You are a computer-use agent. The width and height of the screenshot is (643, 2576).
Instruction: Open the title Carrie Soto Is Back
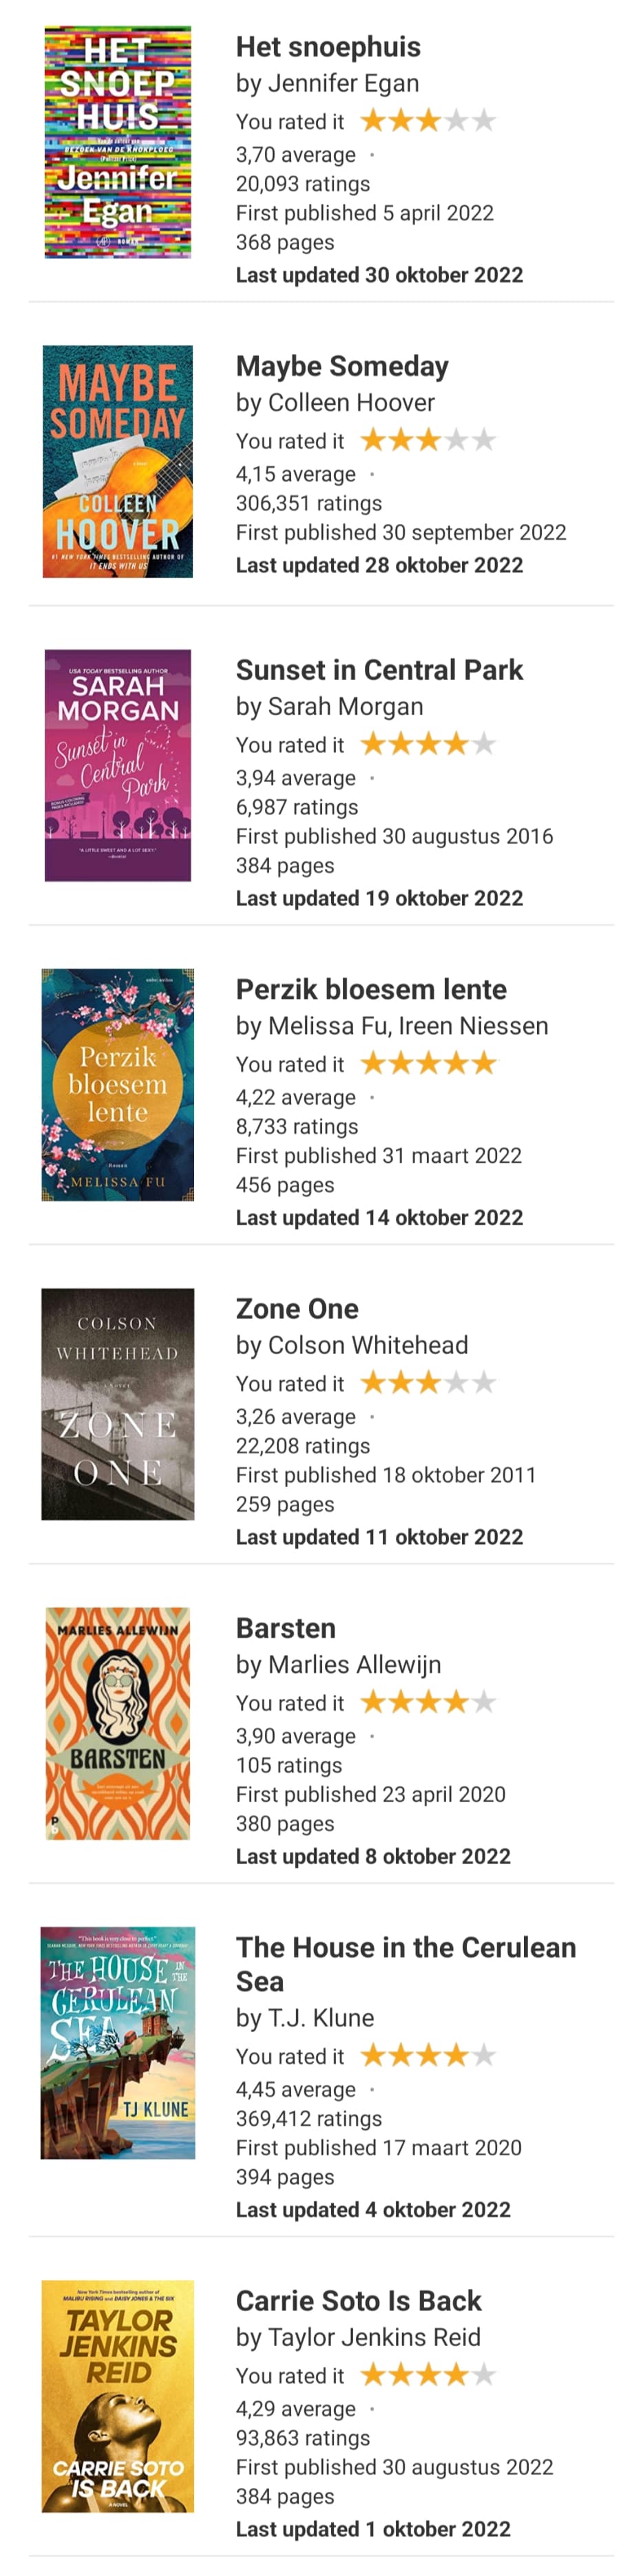[358, 2300]
